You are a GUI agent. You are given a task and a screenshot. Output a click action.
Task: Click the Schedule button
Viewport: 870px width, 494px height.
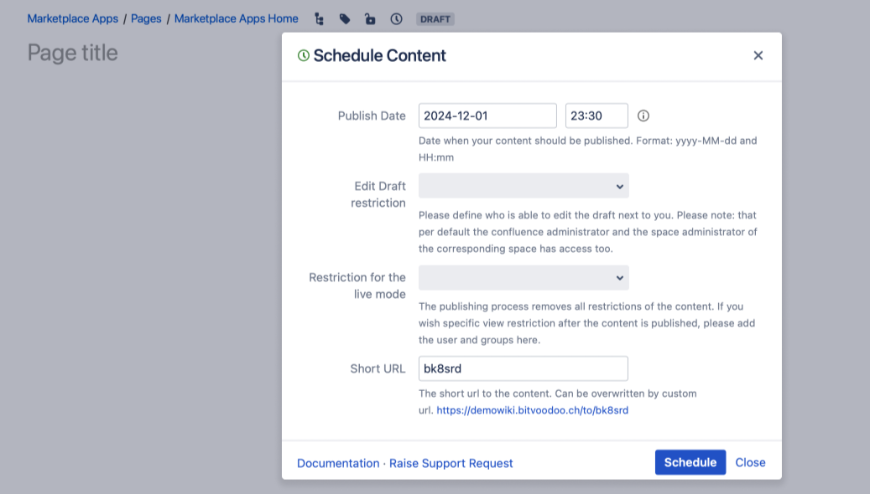[690, 462]
